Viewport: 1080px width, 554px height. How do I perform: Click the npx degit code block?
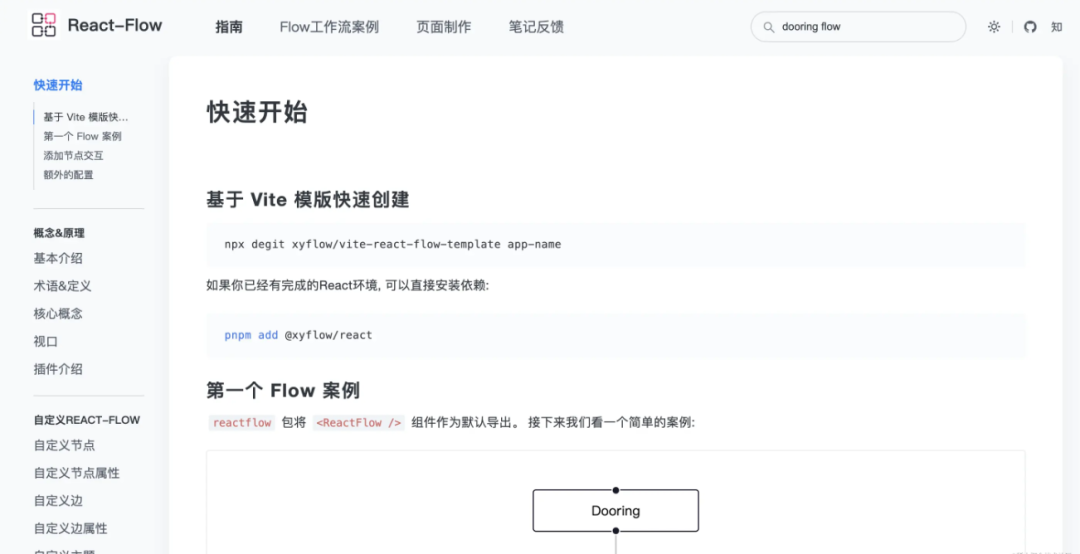616,244
